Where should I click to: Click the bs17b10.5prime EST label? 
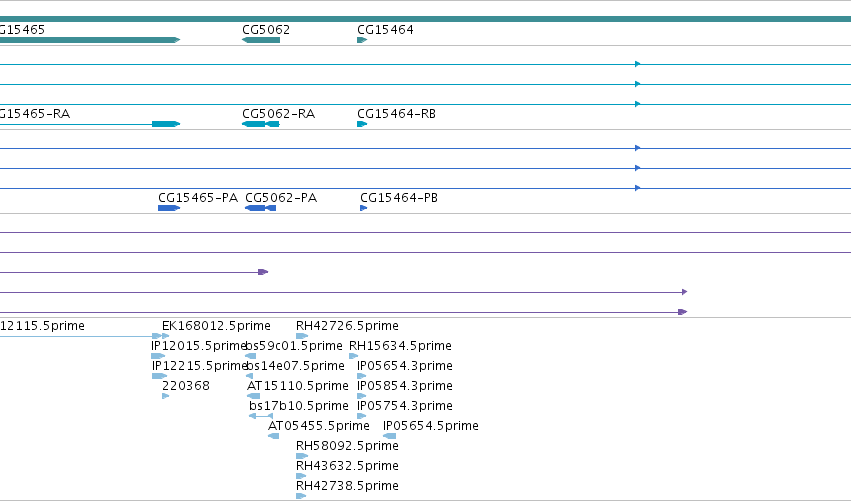coord(299,406)
